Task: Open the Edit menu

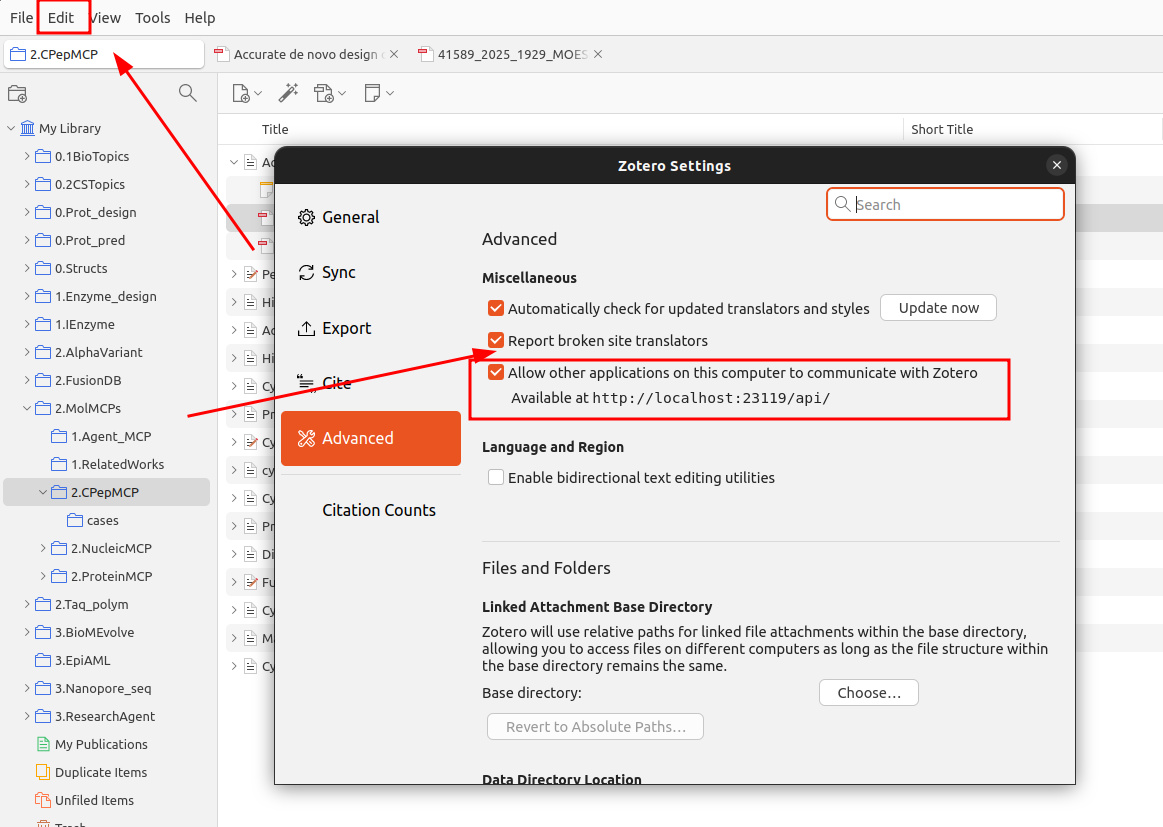Action: 61,18
